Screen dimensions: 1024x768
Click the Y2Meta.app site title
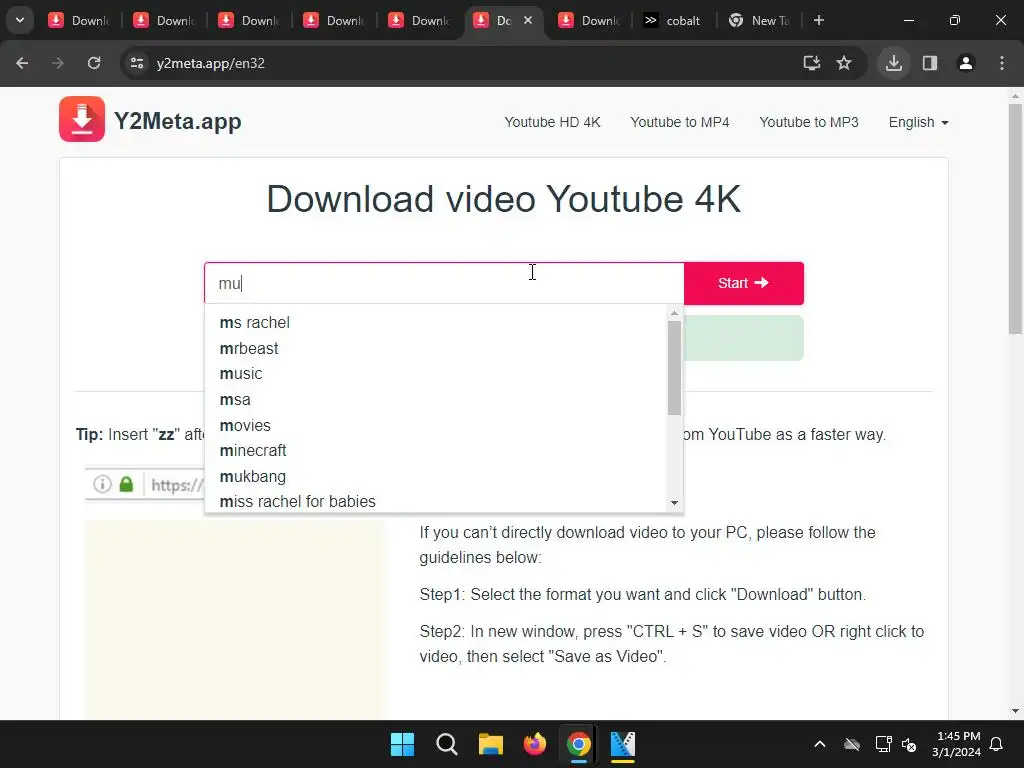click(178, 121)
